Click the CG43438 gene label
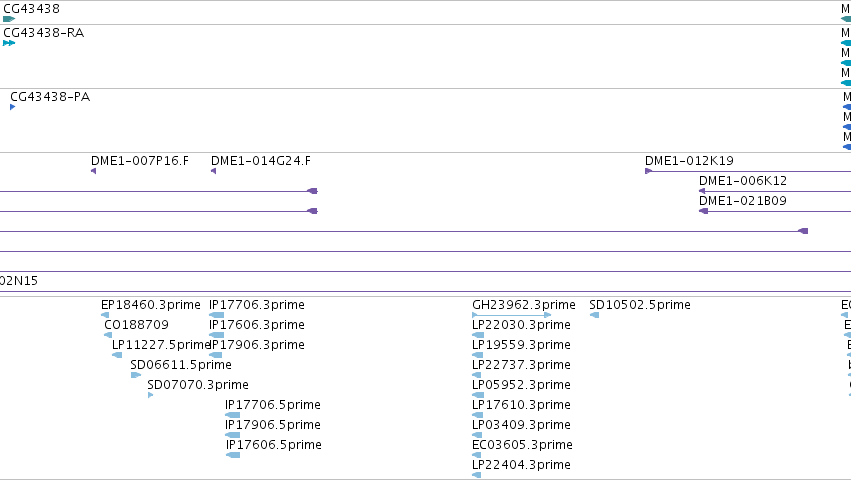This screenshot has width=851, height=480. (31, 9)
